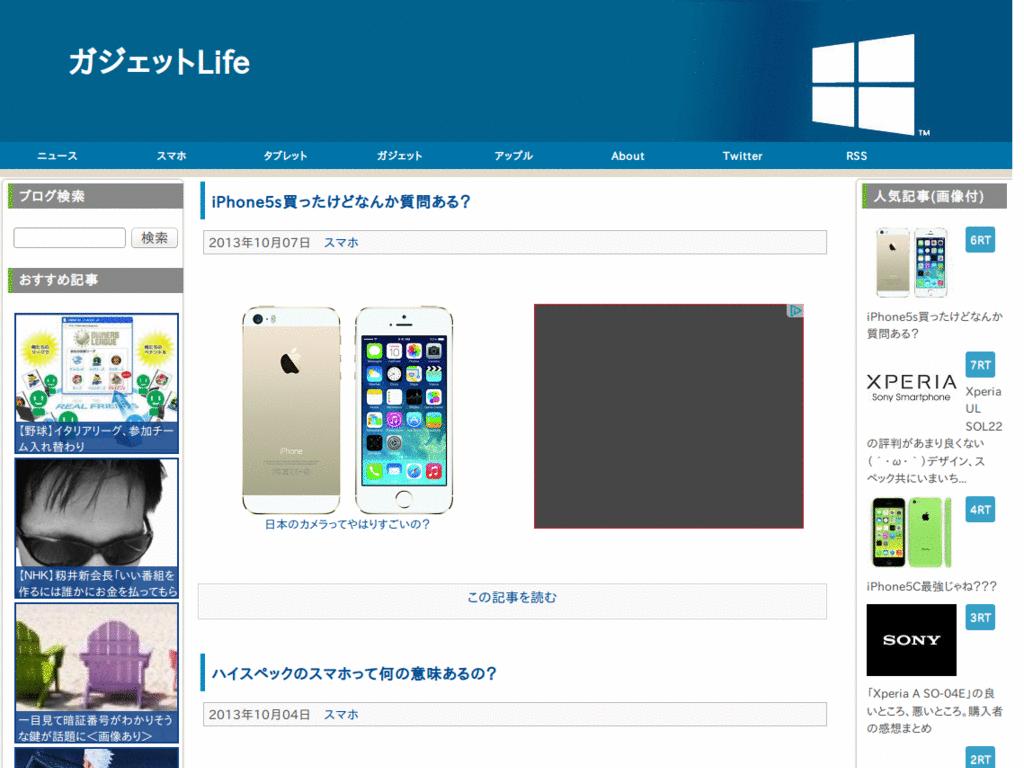Open the 暗証番号 key article thumbnail

tap(97, 673)
